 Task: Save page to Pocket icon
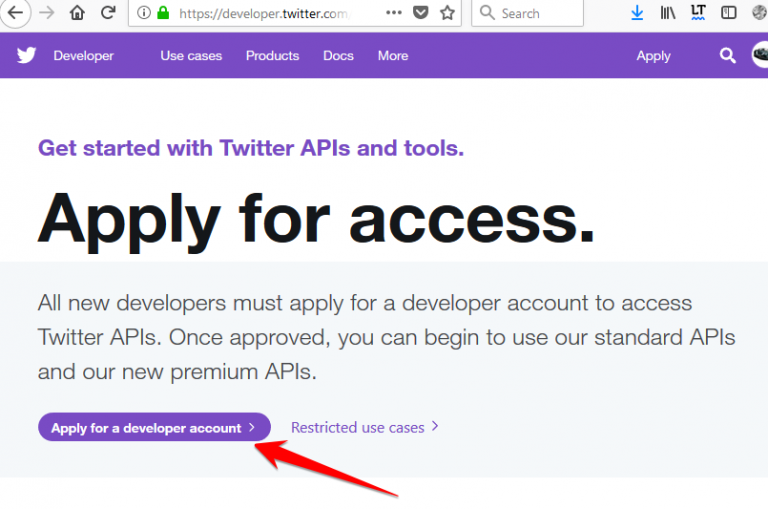pos(420,13)
